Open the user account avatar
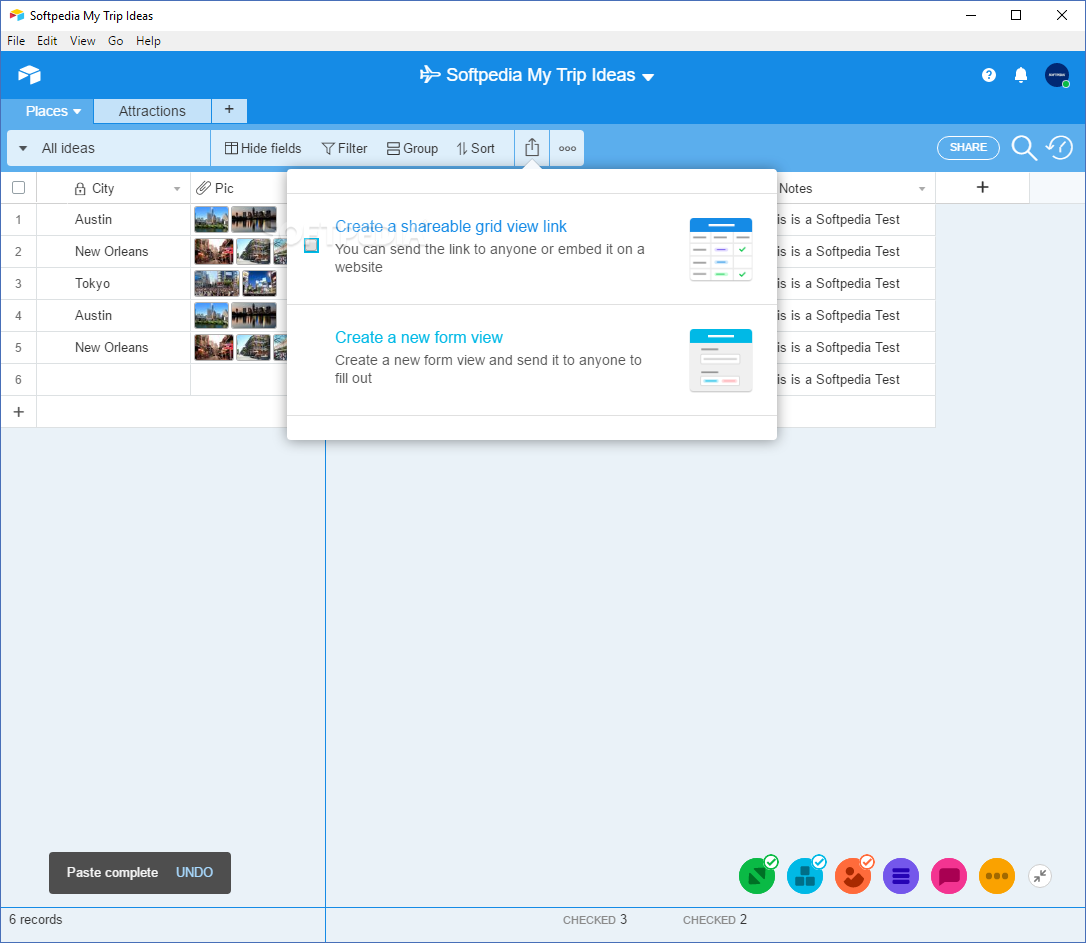The image size is (1086, 943). [x=1057, y=75]
